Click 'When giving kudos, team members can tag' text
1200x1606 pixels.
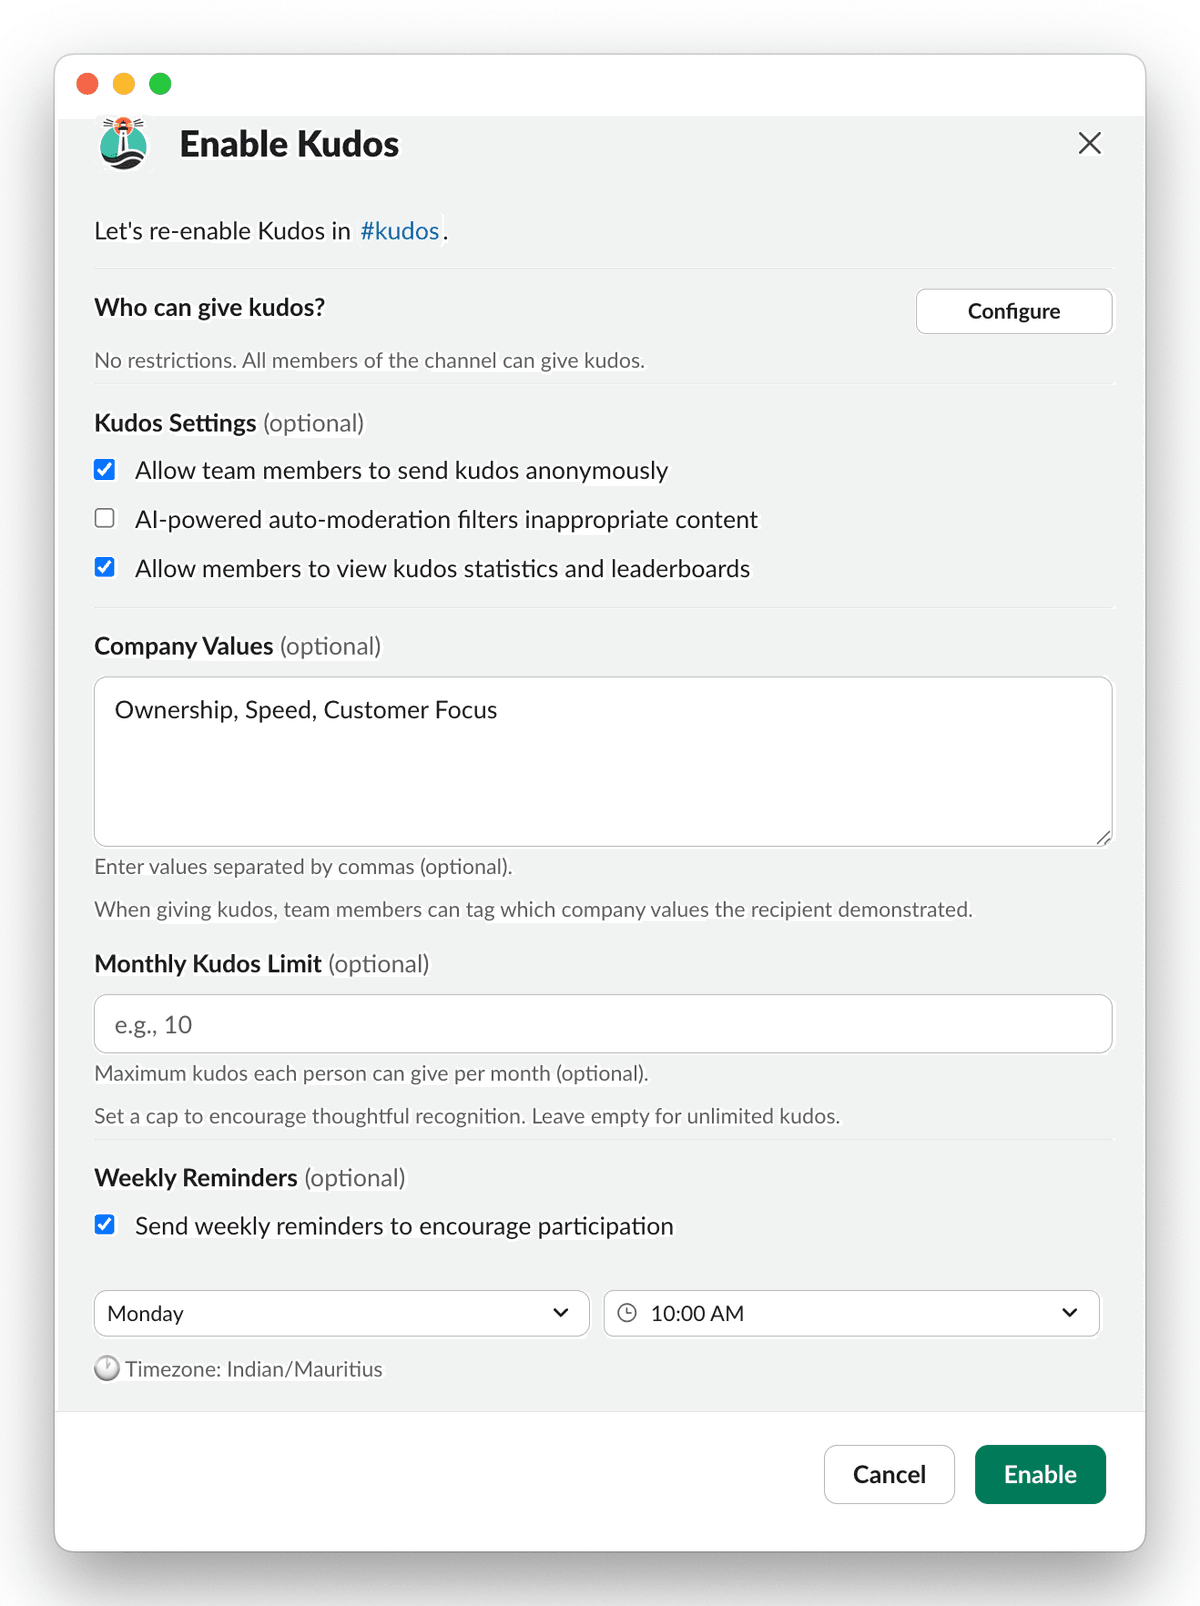pyautogui.click(x=533, y=909)
